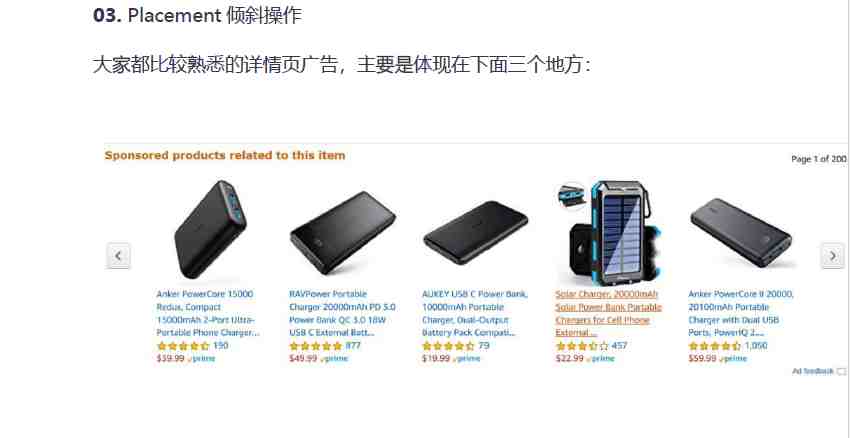Open the AUKEY USB C Power Bank image
The image size is (850, 438).
tap(475, 232)
